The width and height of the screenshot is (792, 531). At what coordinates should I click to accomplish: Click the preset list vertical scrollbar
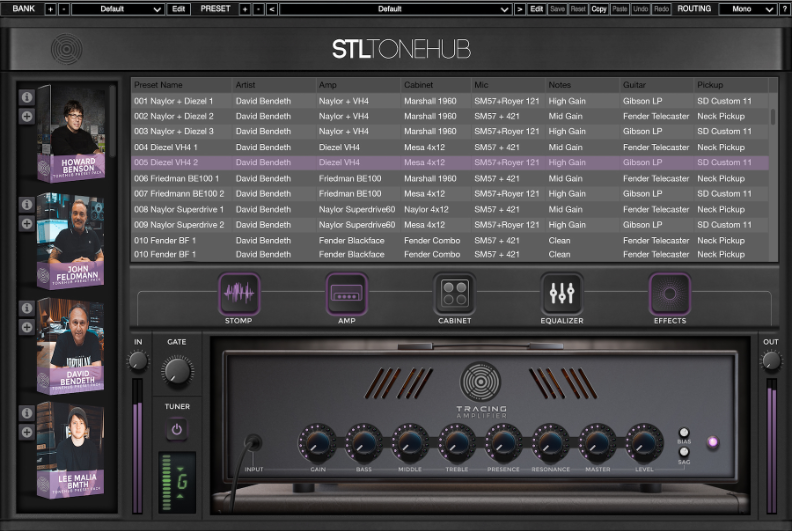(773, 117)
